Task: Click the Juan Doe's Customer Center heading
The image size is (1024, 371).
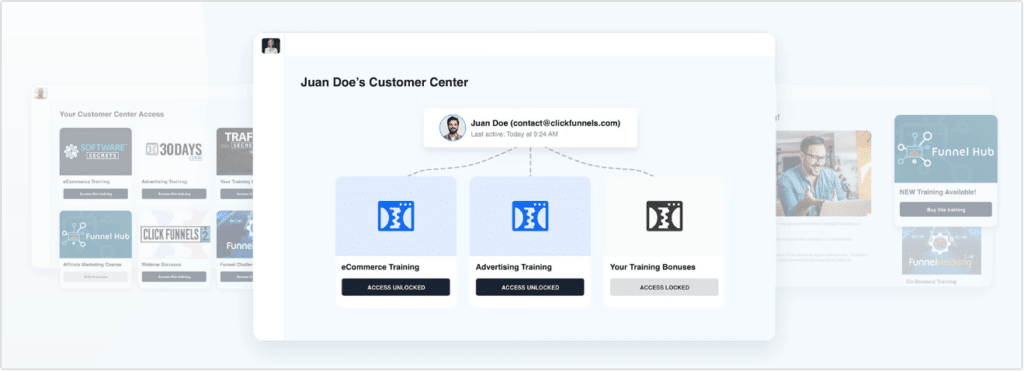Action: point(384,83)
